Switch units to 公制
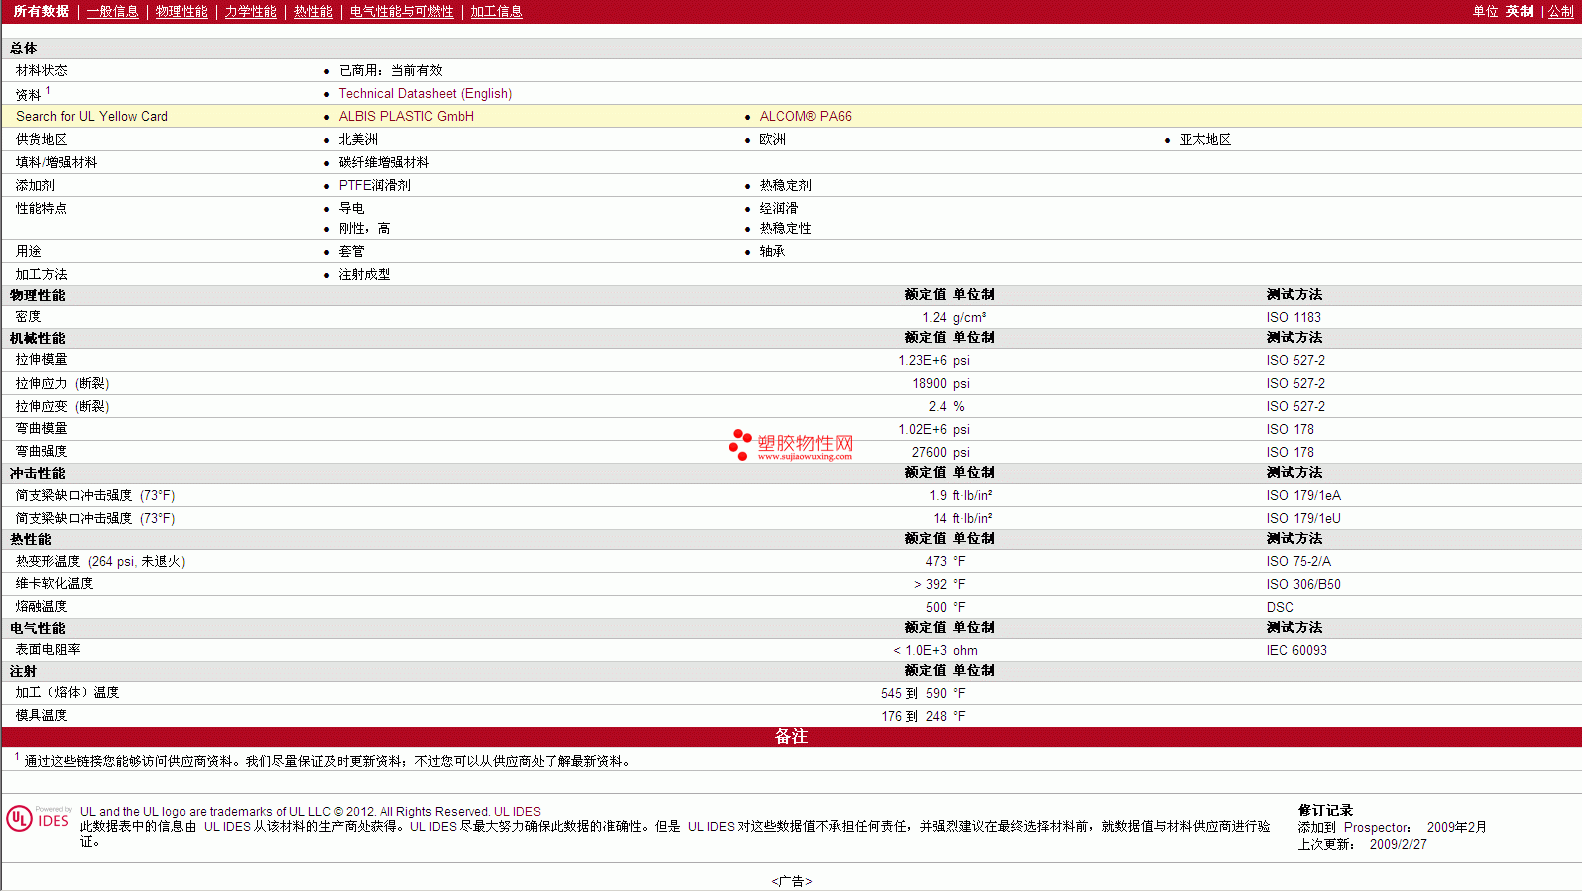Screen dimensions: 1582x891 coord(1561,11)
